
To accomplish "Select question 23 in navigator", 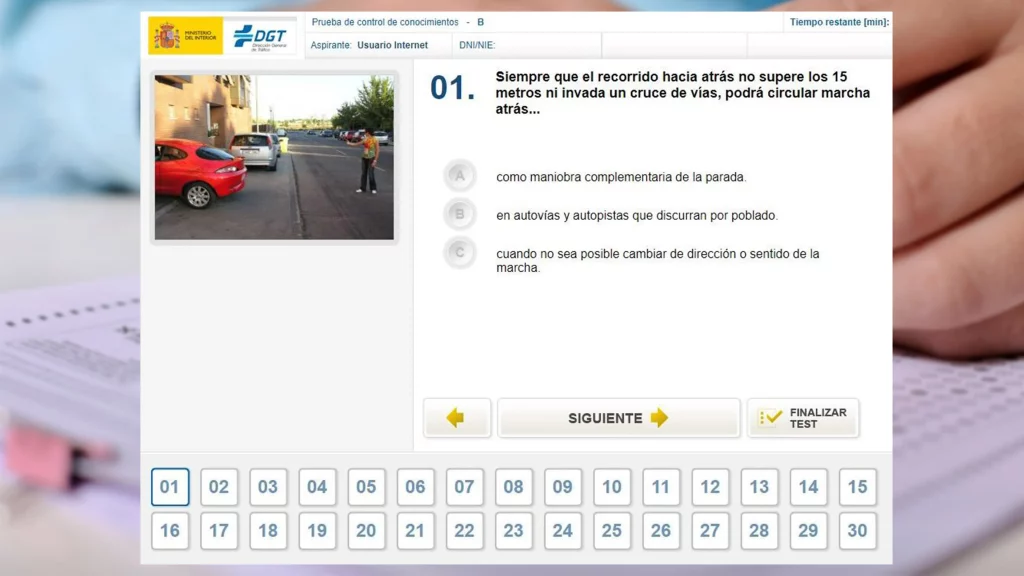I will click(513, 531).
